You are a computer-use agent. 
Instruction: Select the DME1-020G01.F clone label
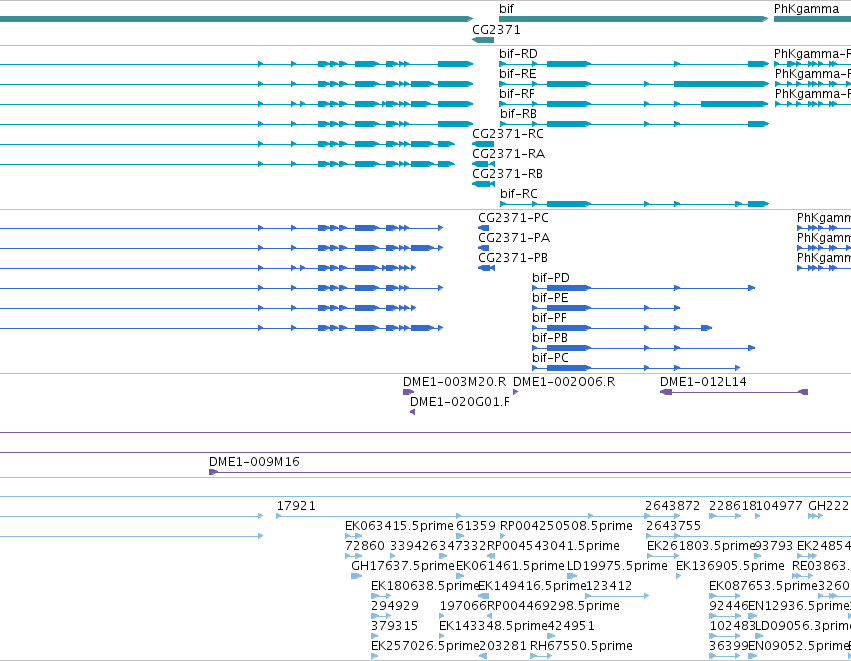point(460,402)
